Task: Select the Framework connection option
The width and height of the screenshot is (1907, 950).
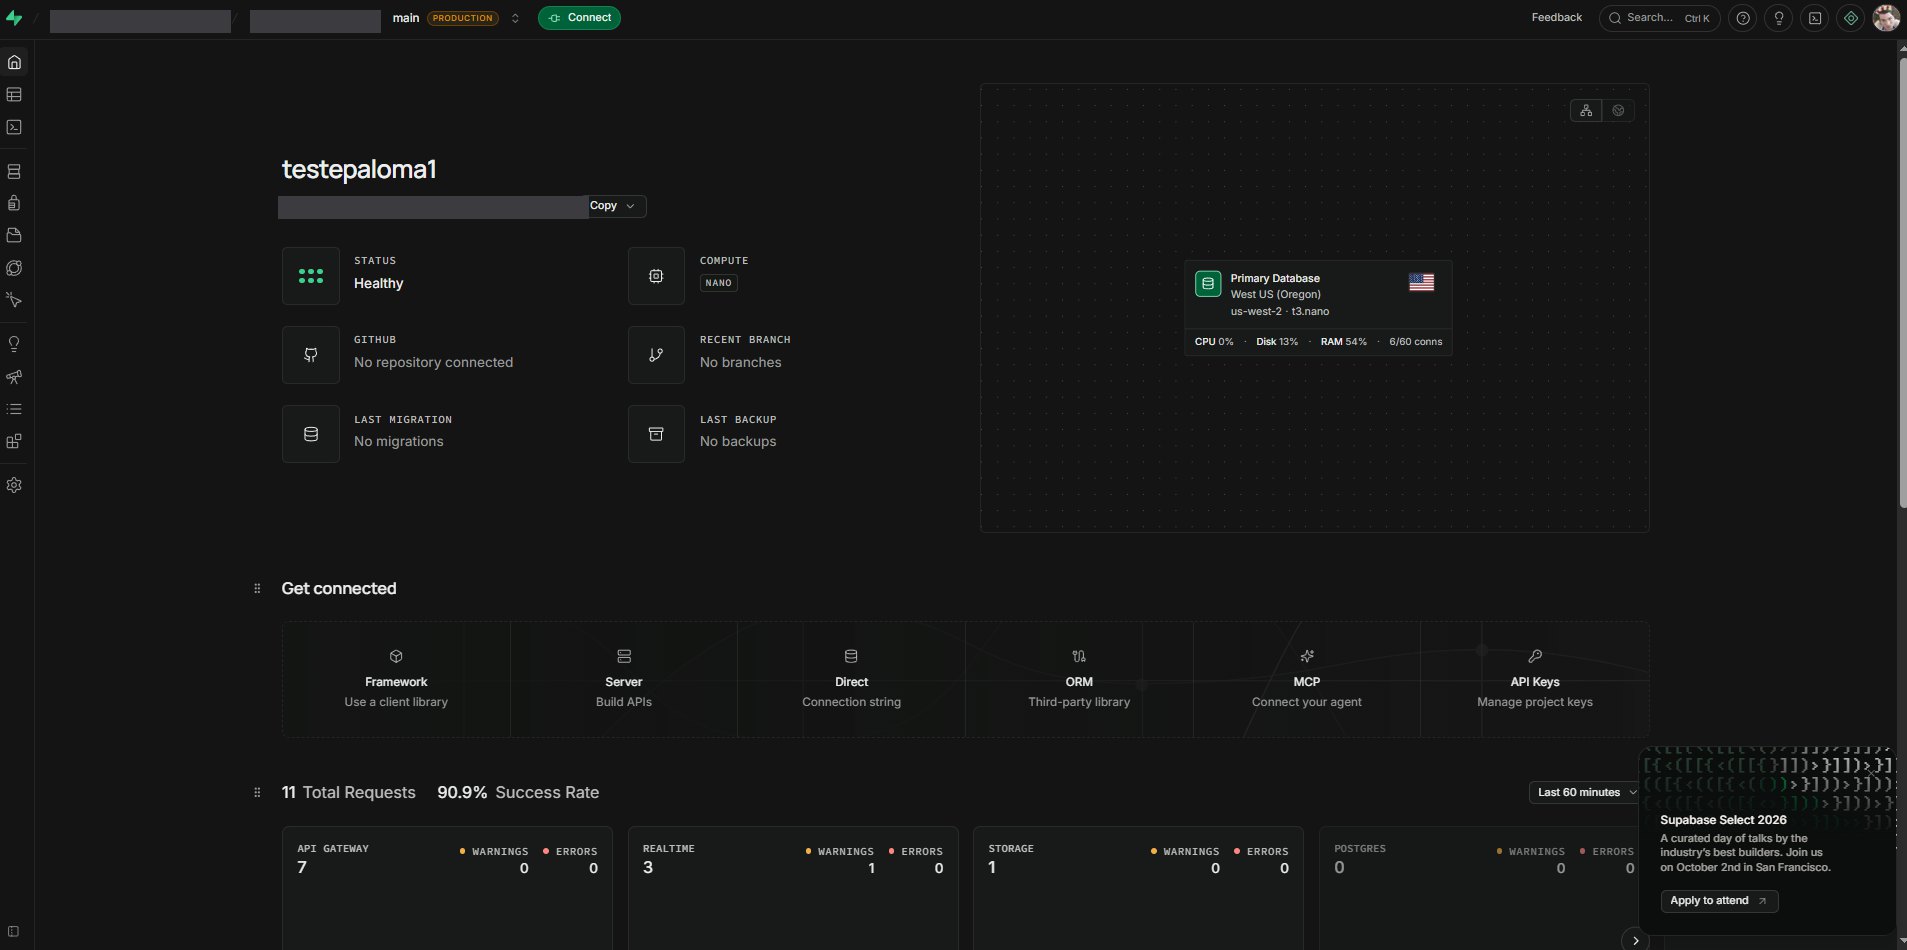Action: tap(396, 680)
